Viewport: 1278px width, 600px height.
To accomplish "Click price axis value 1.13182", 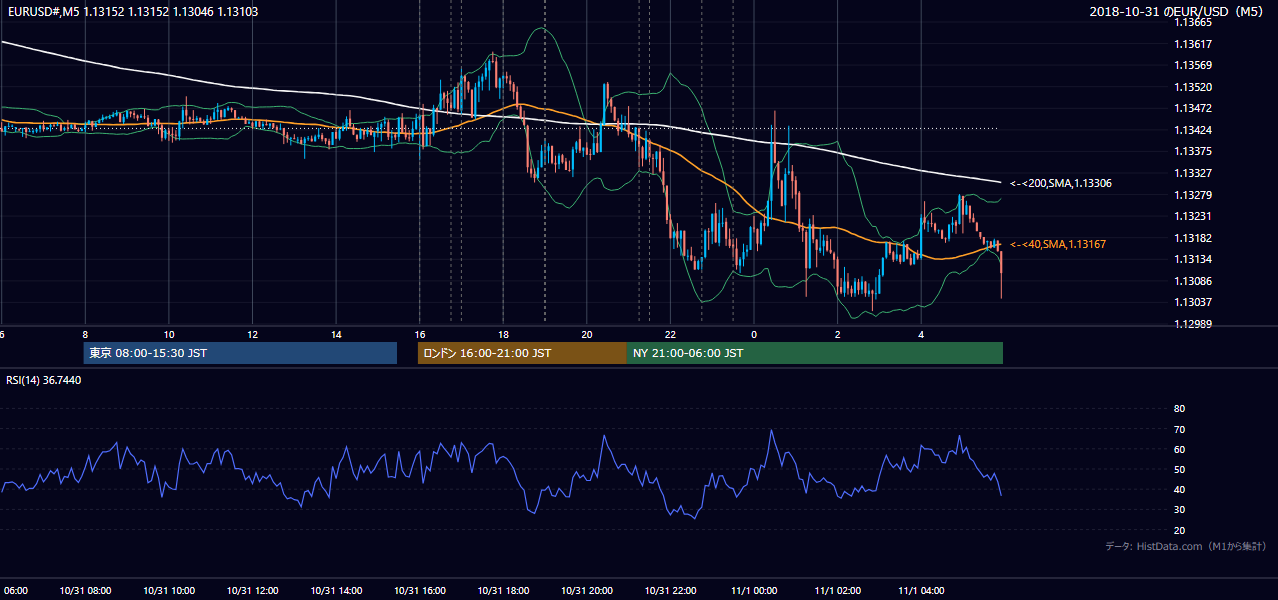I will point(1195,238).
